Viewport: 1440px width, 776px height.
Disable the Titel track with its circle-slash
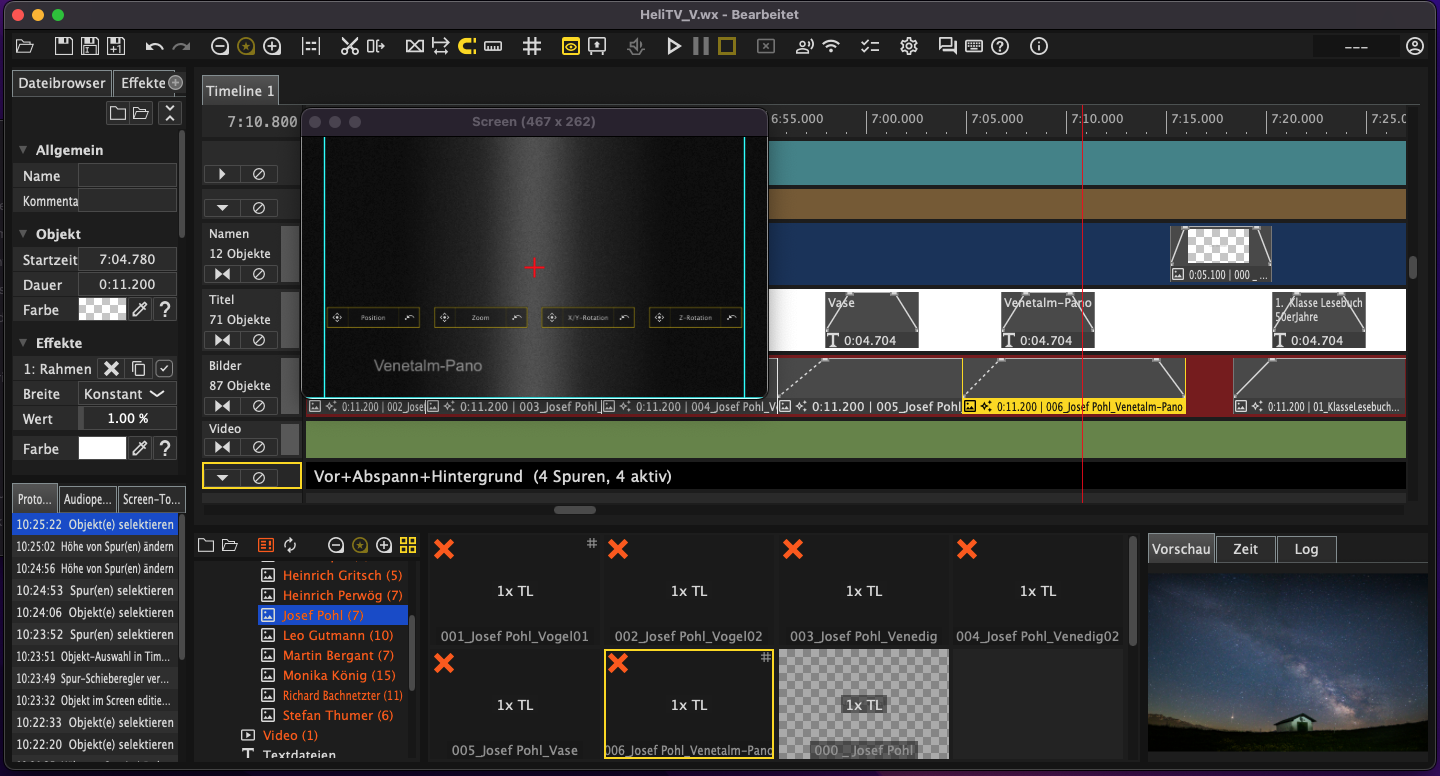(259, 340)
